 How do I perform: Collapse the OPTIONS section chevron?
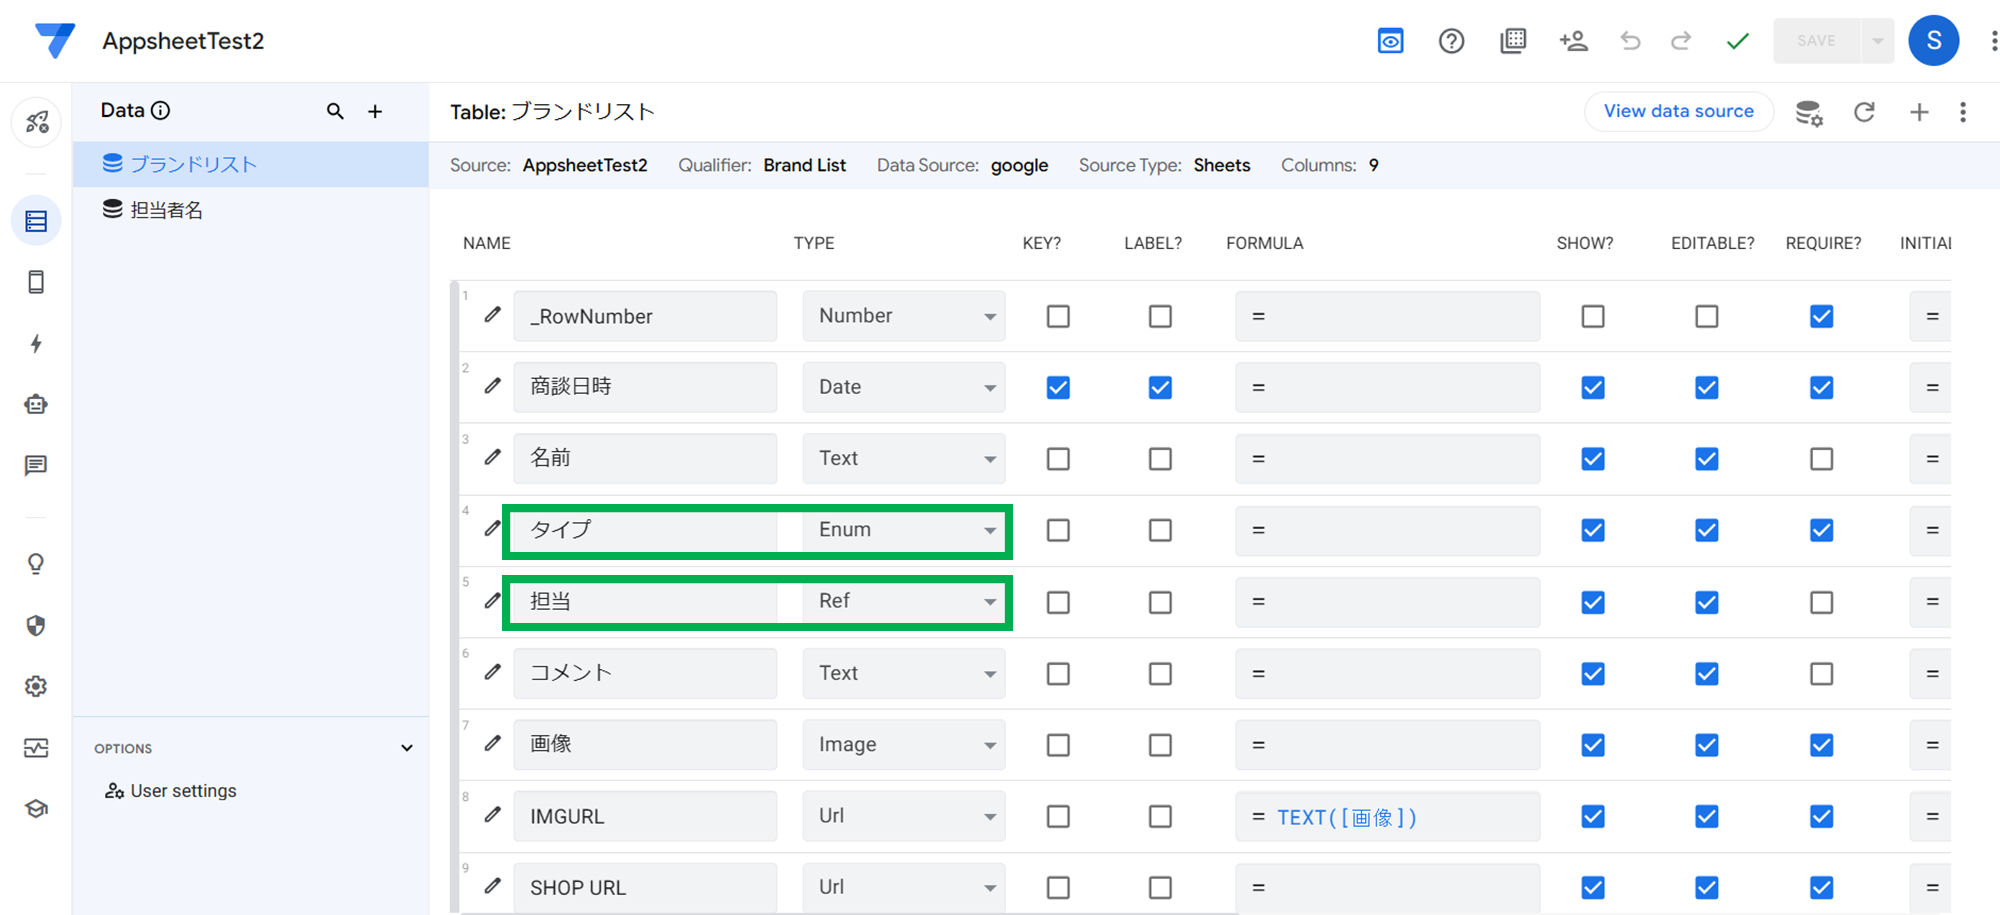pos(407,748)
